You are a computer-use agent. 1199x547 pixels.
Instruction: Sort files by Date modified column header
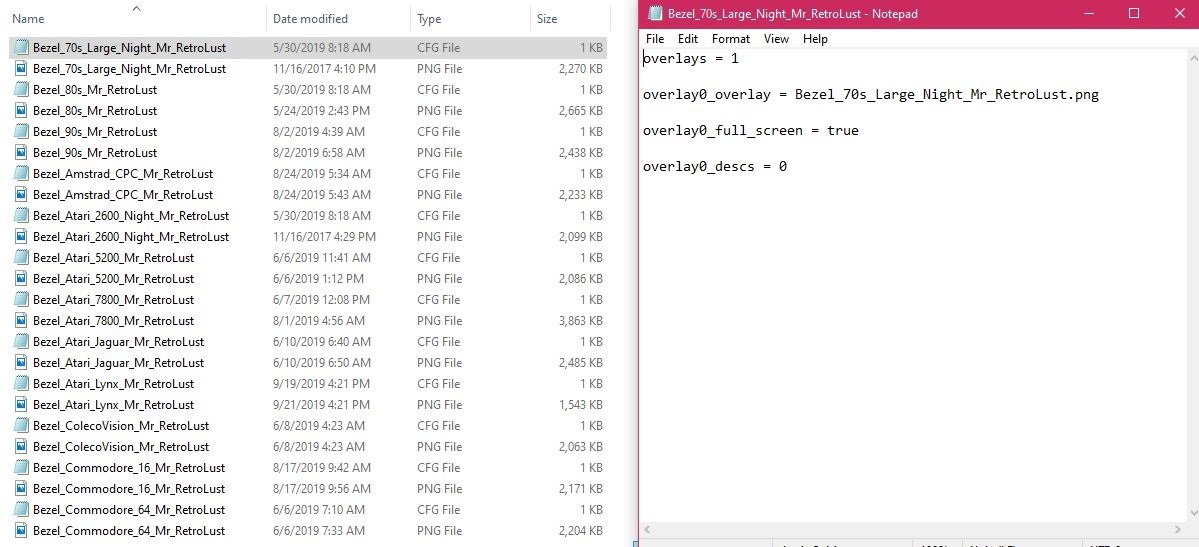point(310,19)
